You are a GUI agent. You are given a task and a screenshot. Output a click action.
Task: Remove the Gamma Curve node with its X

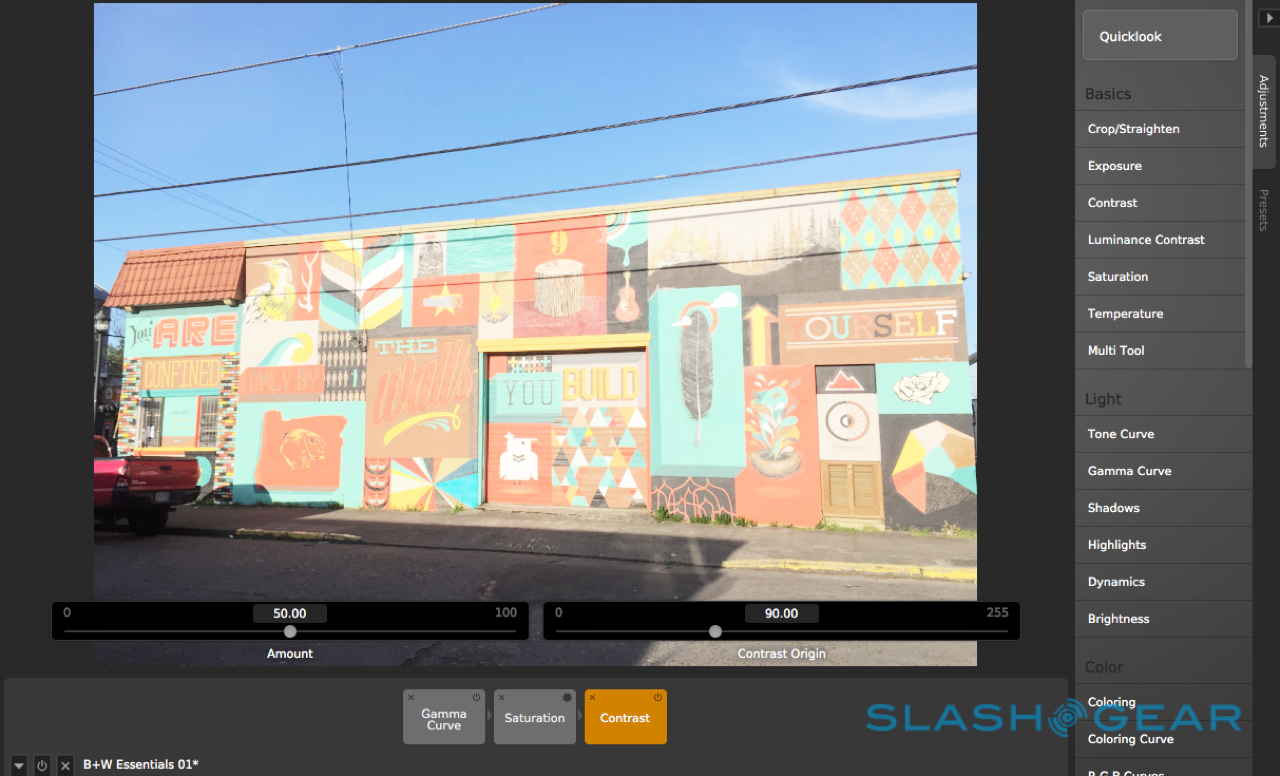(411, 698)
